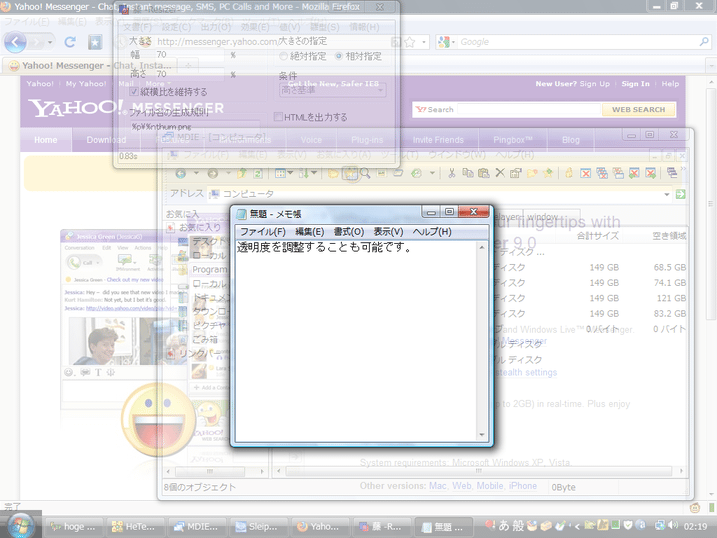Open 高さ基準 condition dropdown in Resizer
The height and width of the screenshot is (538, 717).
click(x=333, y=90)
